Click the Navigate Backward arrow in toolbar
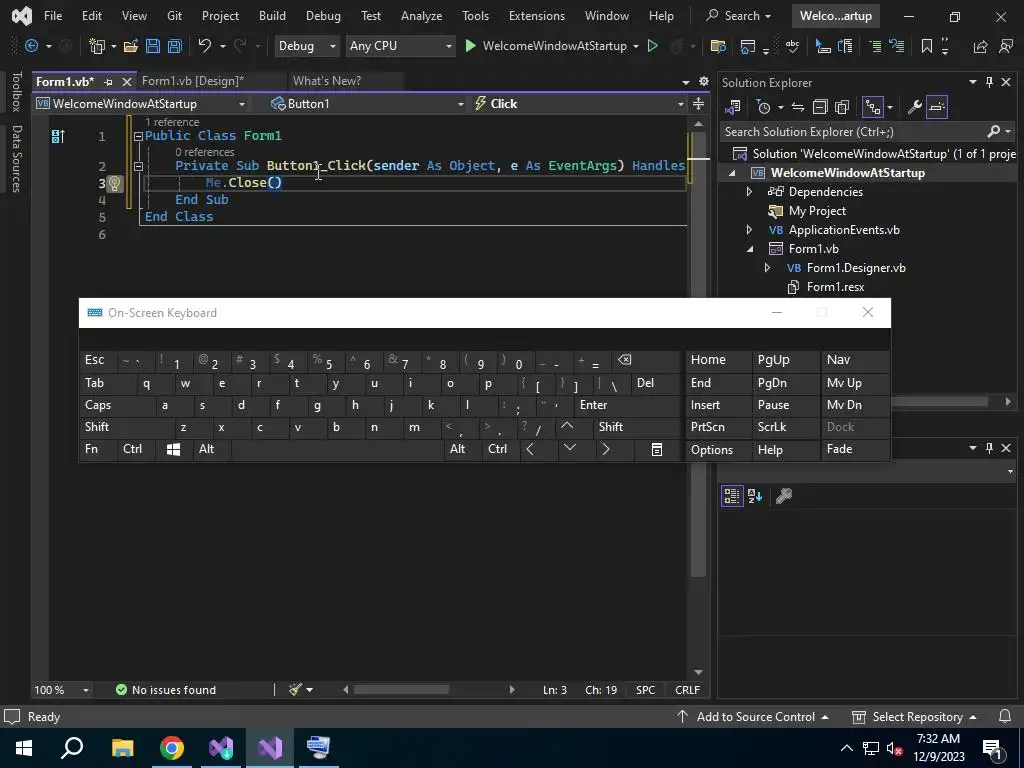 click(x=31, y=46)
